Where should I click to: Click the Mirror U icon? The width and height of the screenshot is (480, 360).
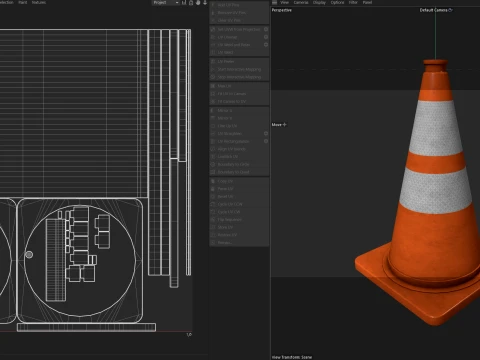click(x=213, y=110)
